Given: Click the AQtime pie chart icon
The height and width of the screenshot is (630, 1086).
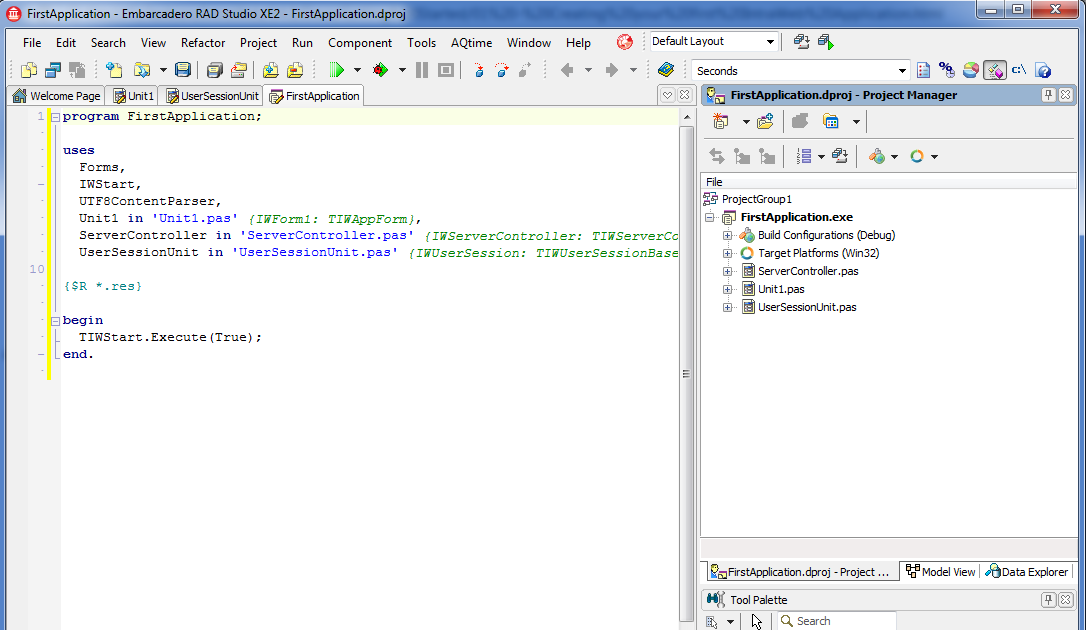Looking at the screenshot, I should point(971,70).
